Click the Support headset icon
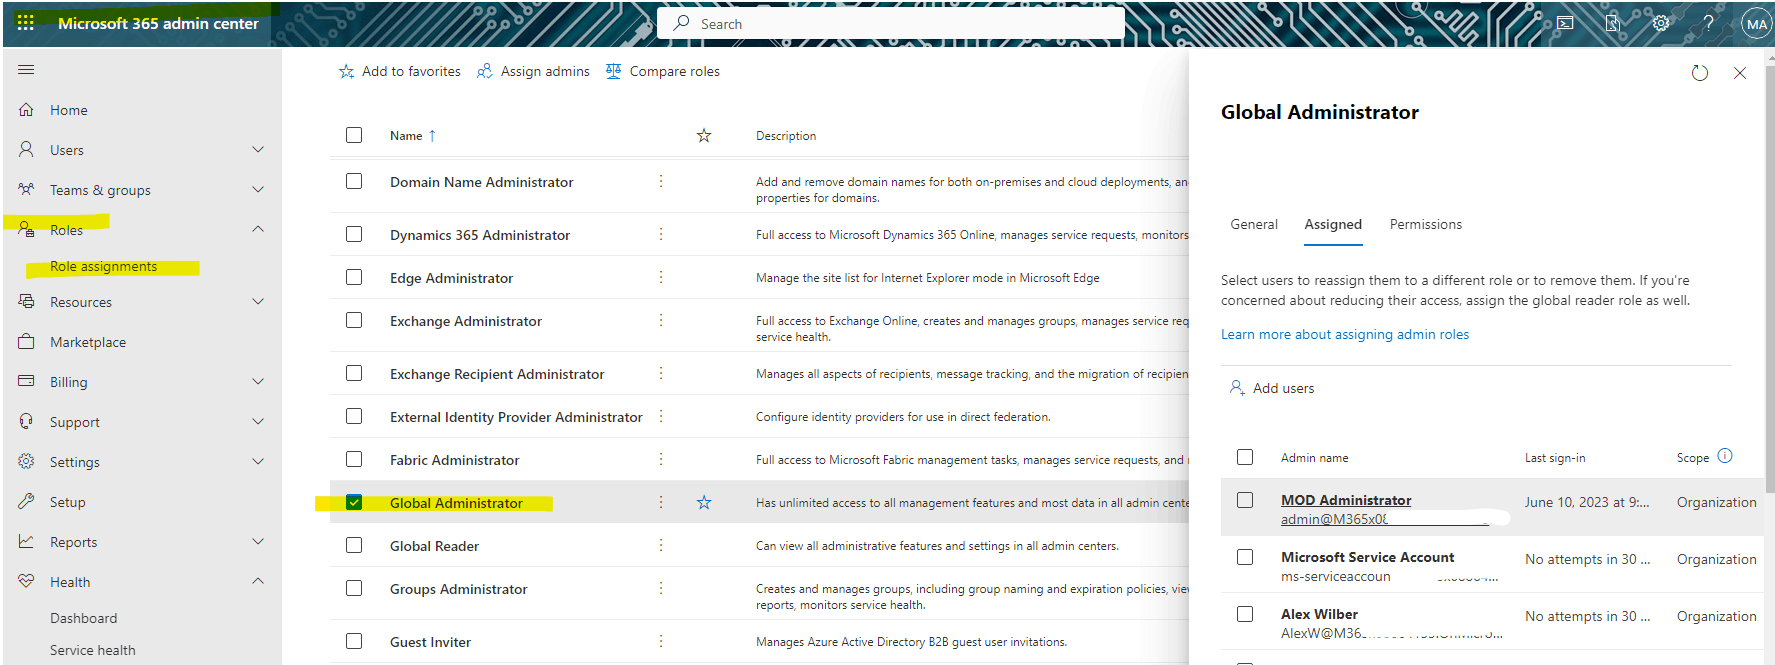The height and width of the screenshot is (665, 1775). (x=27, y=421)
